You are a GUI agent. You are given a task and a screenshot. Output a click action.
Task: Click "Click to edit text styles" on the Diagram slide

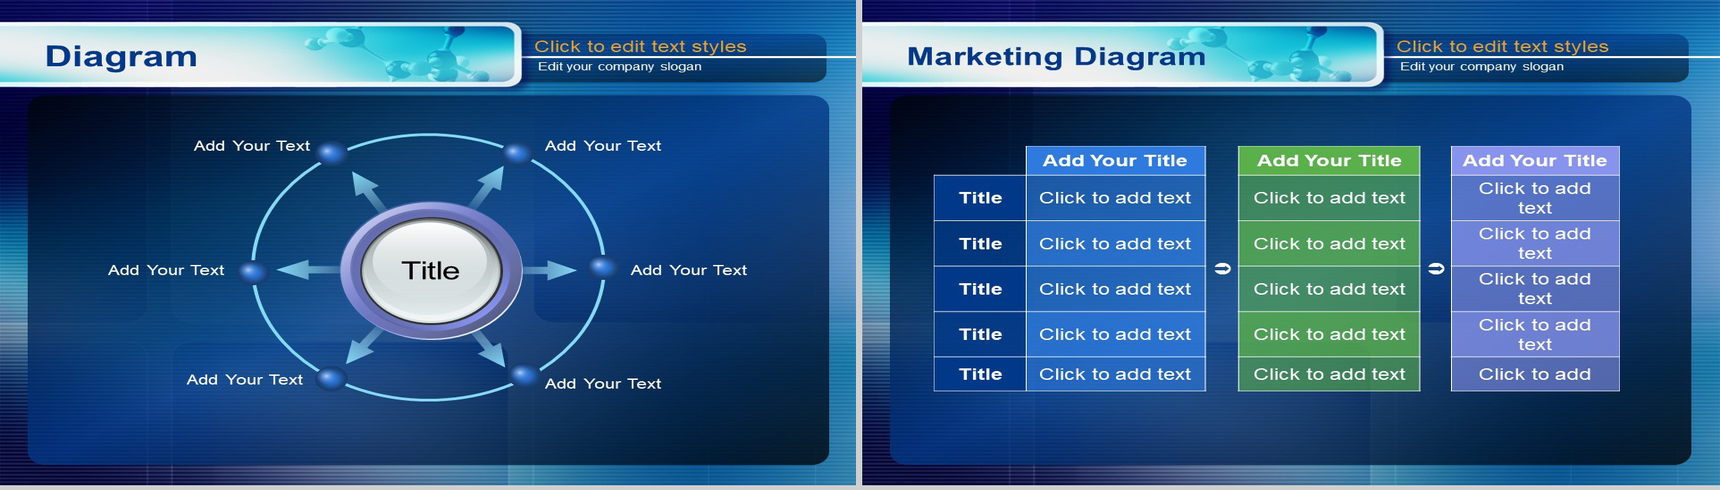[640, 46]
